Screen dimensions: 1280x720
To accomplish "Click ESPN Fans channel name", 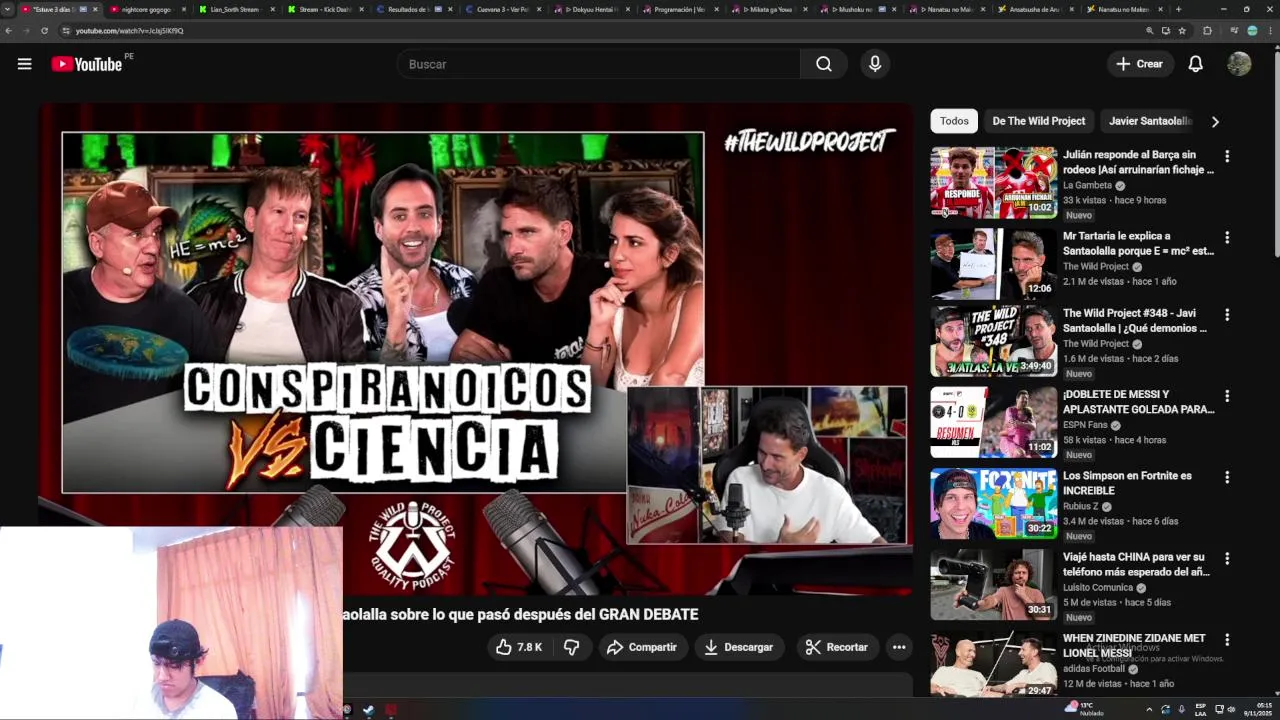I will [1085, 425].
